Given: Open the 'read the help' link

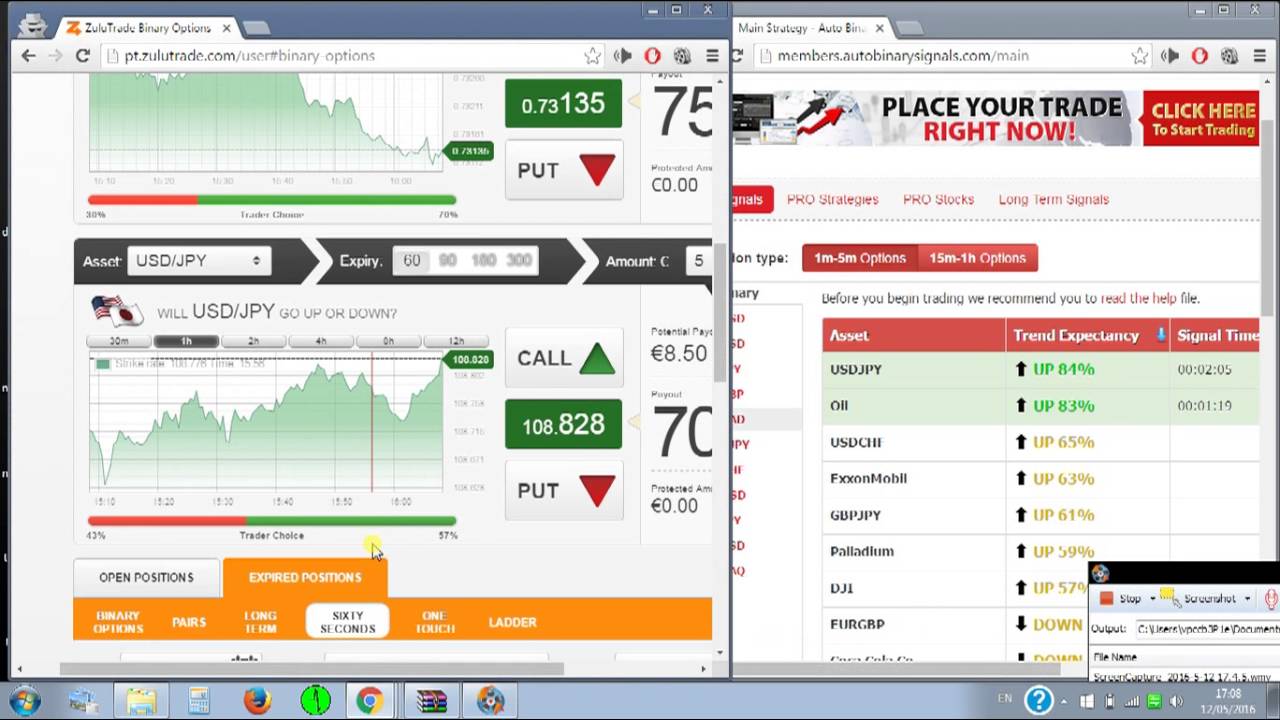Looking at the screenshot, I should [1138, 298].
